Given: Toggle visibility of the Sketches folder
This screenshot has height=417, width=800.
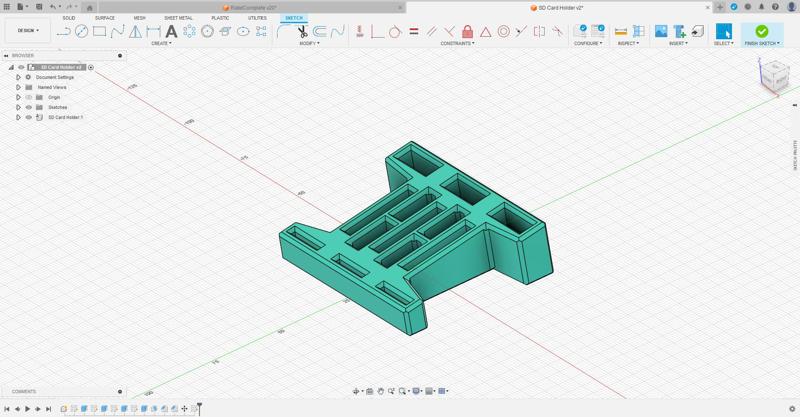Looking at the screenshot, I should [x=28, y=107].
